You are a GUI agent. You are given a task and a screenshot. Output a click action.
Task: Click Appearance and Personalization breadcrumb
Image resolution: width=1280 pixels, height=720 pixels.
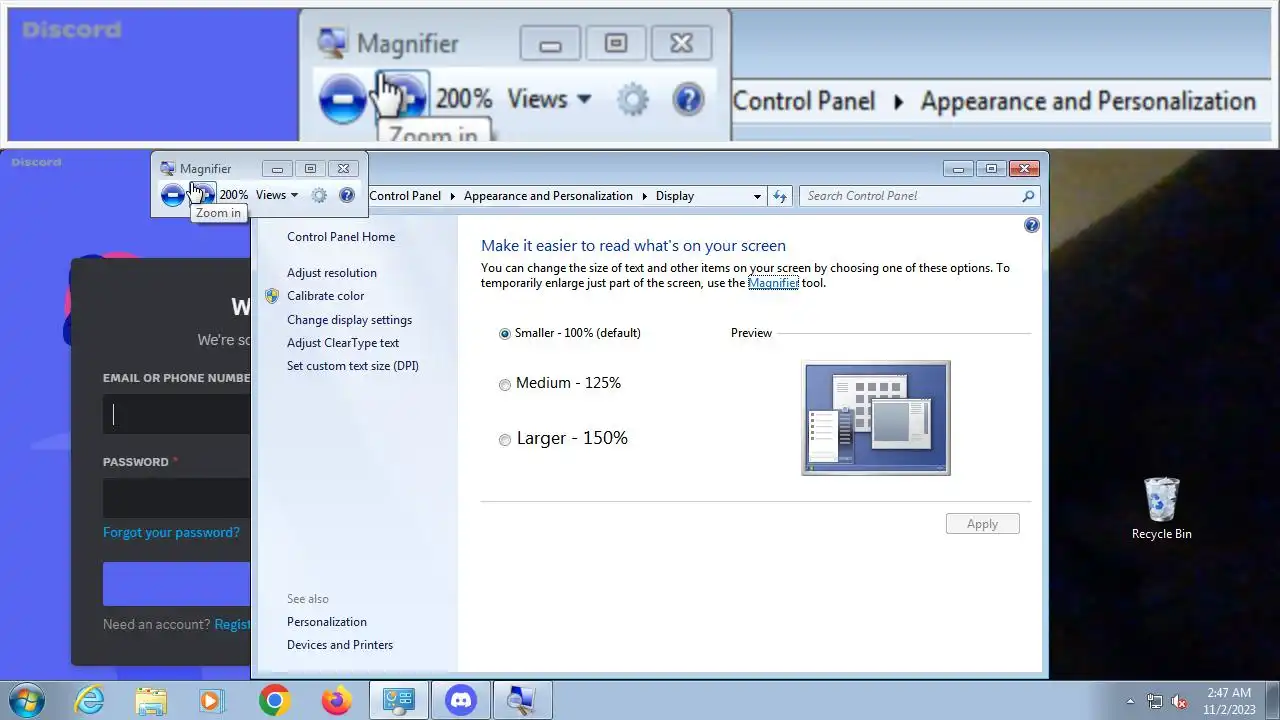[x=548, y=196]
